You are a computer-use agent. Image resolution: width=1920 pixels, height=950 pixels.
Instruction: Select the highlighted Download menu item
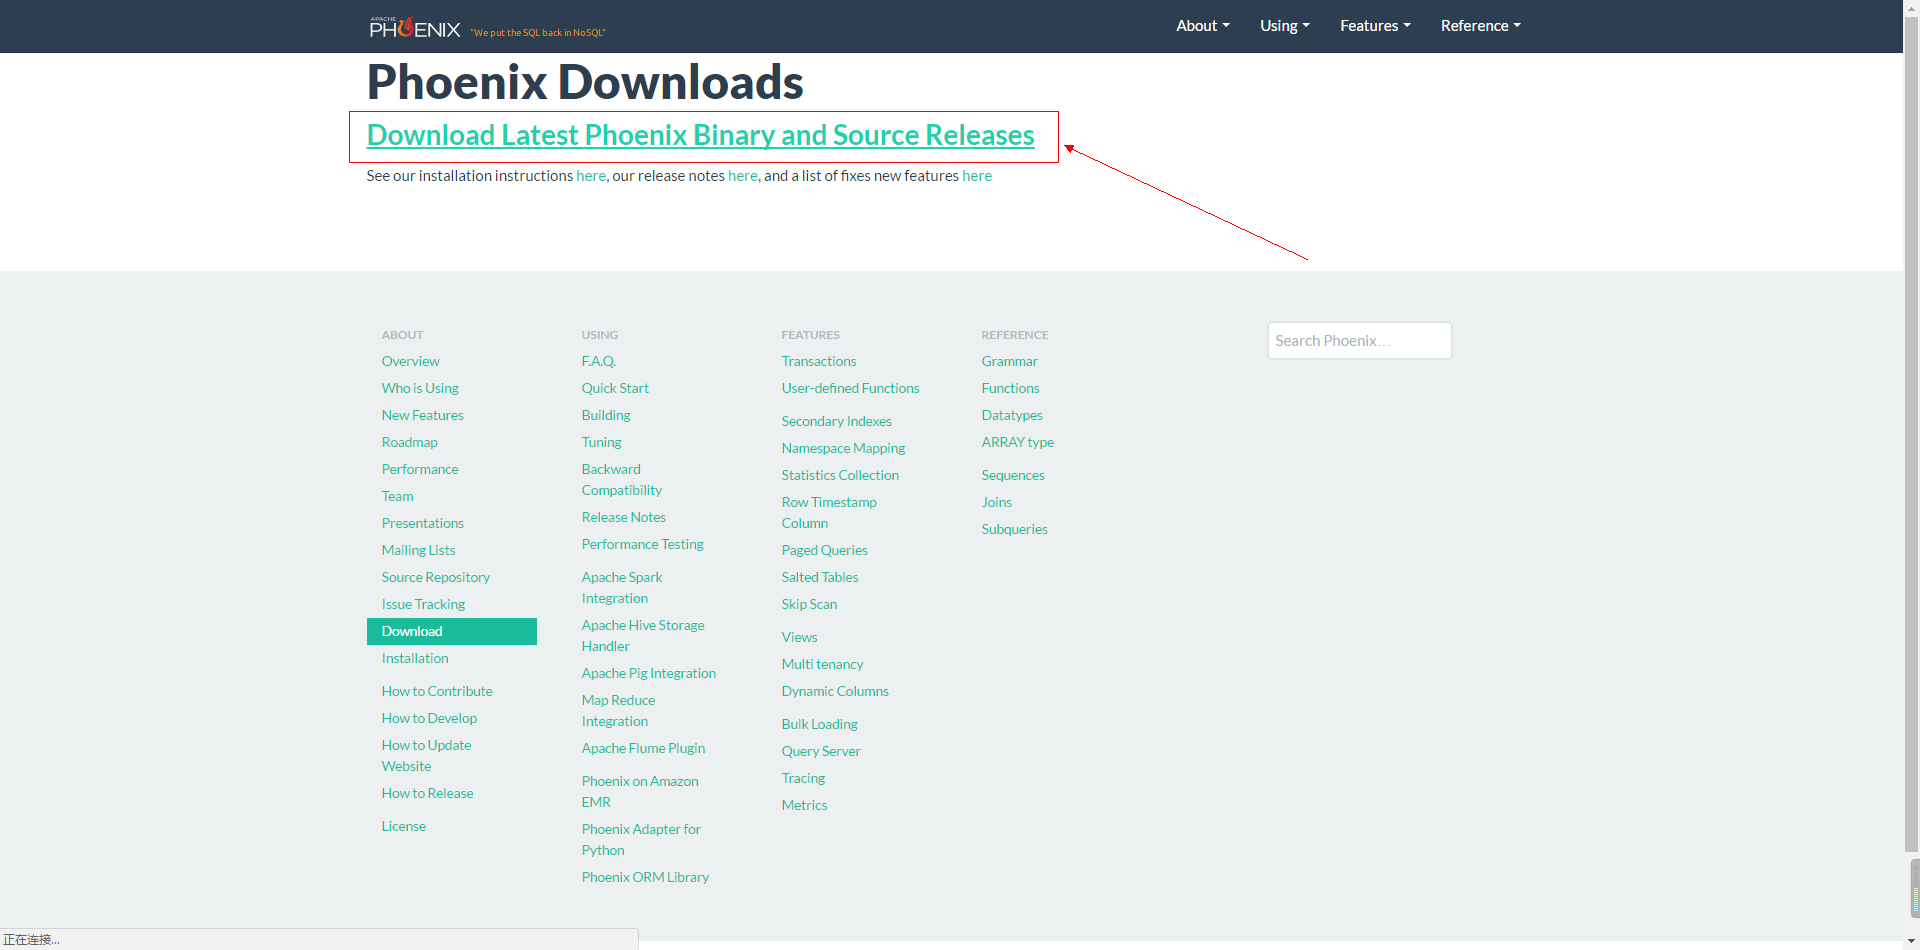(452, 631)
